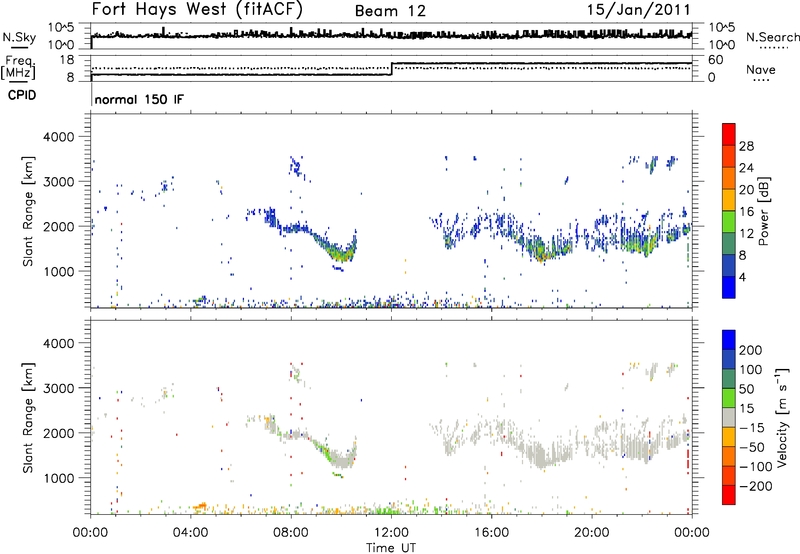Select the light green 12–16 dB Power color segment
The width and height of the screenshot is (800, 554).
pyautogui.click(x=729, y=222)
